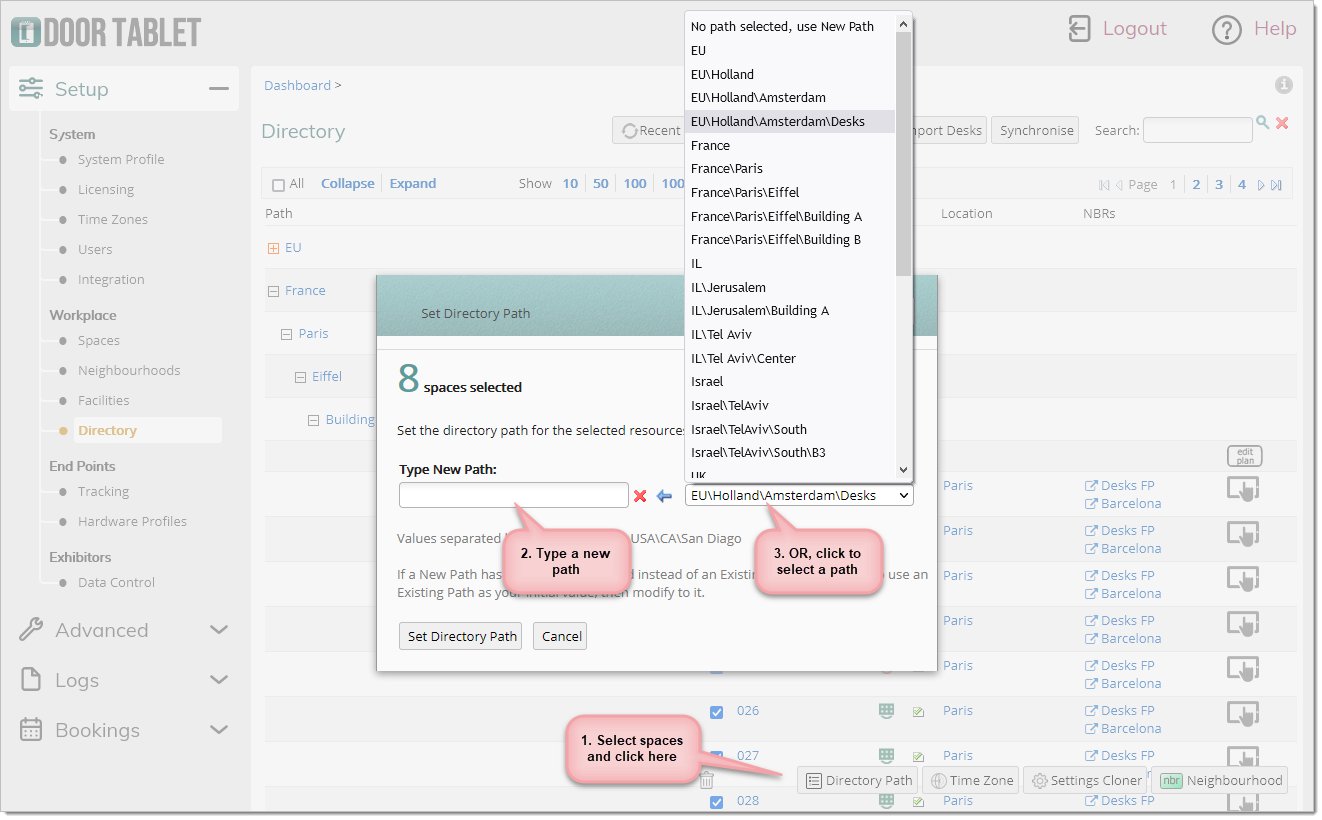Collapse the France directory node

273,291
